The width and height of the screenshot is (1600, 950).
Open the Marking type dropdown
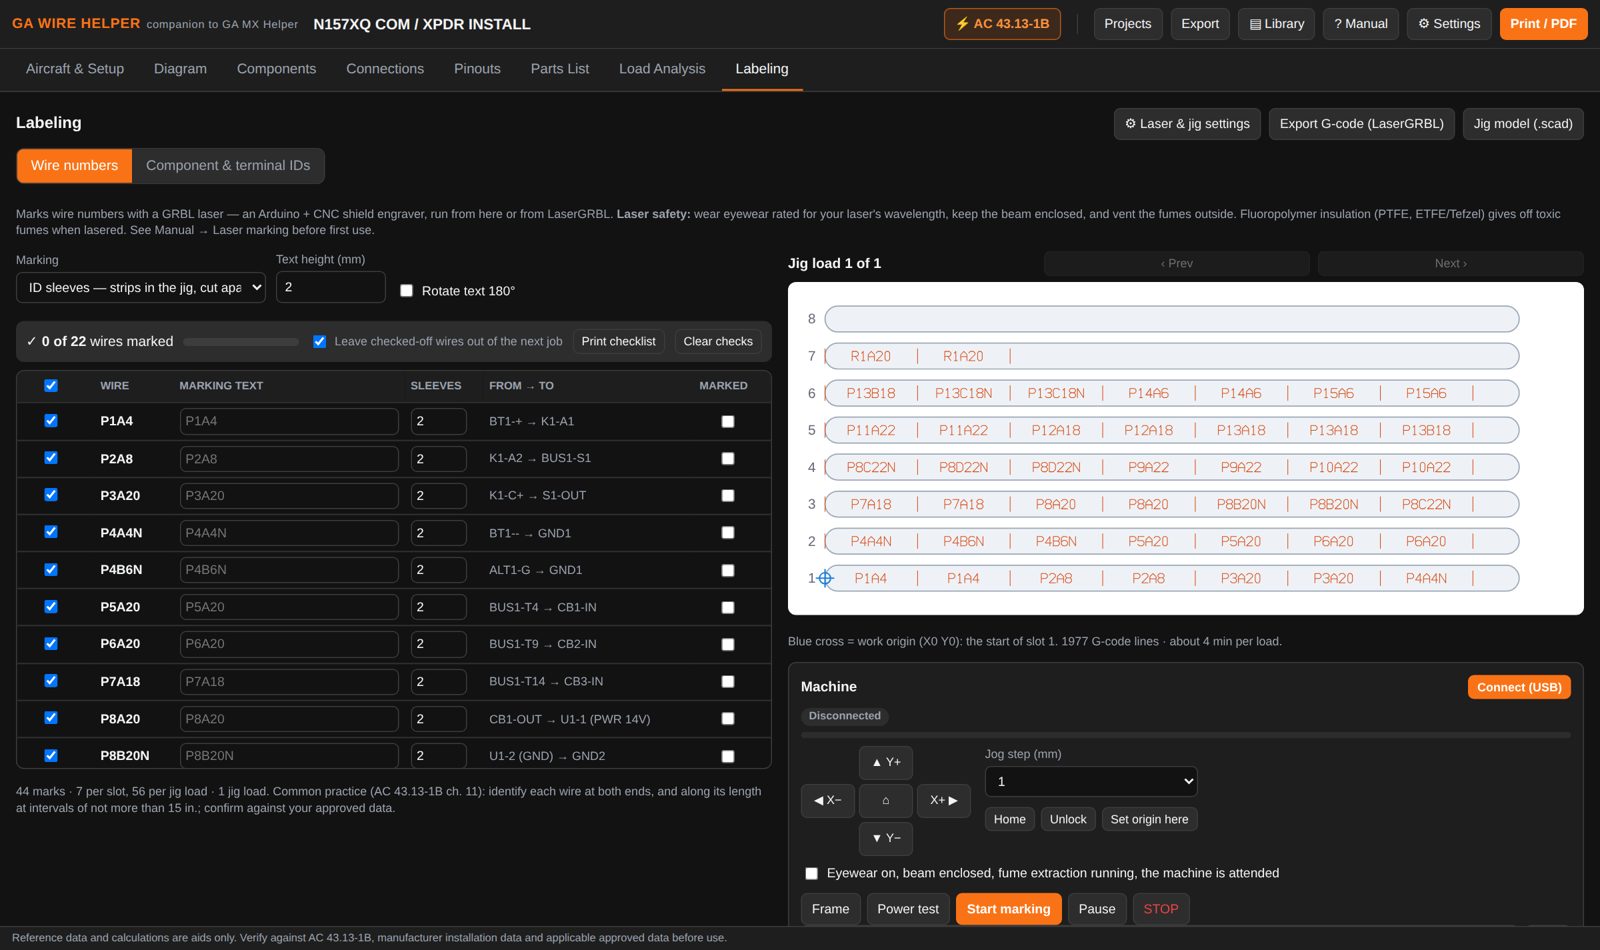tap(141, 287)
